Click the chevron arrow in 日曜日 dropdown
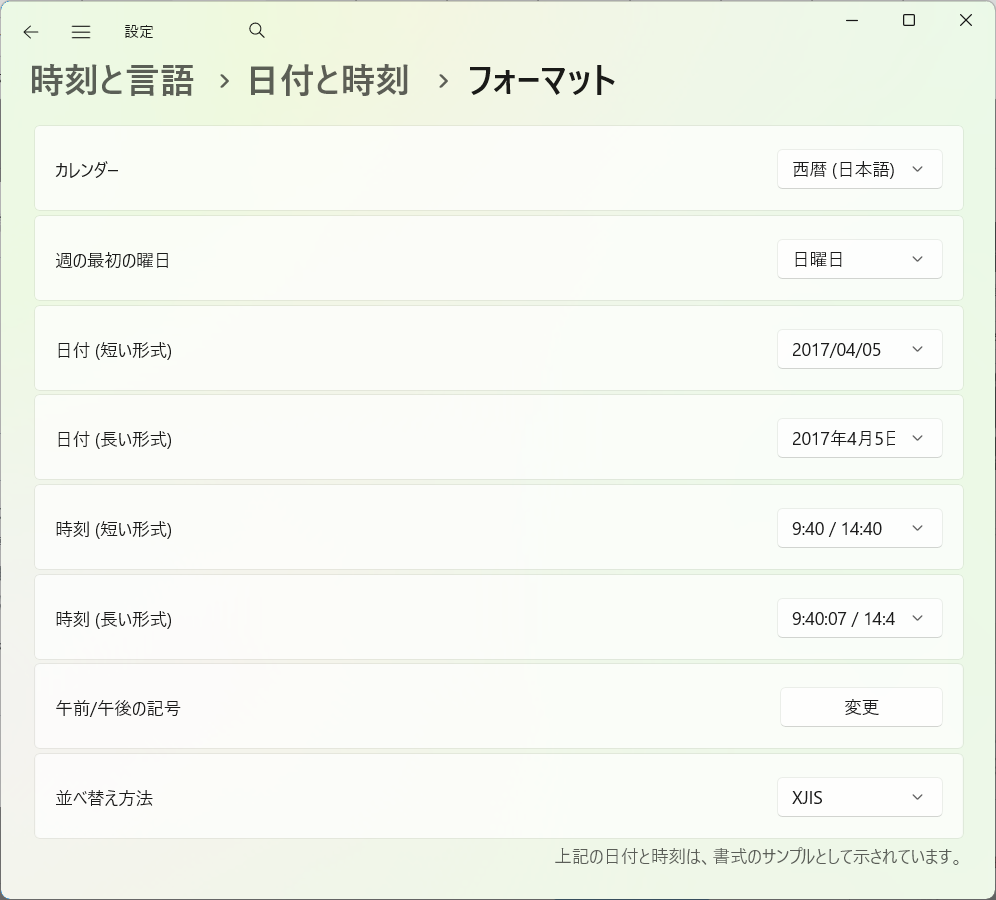Image resolution: width=996 pixels, height=900 pixels. (x=917, y=259)
